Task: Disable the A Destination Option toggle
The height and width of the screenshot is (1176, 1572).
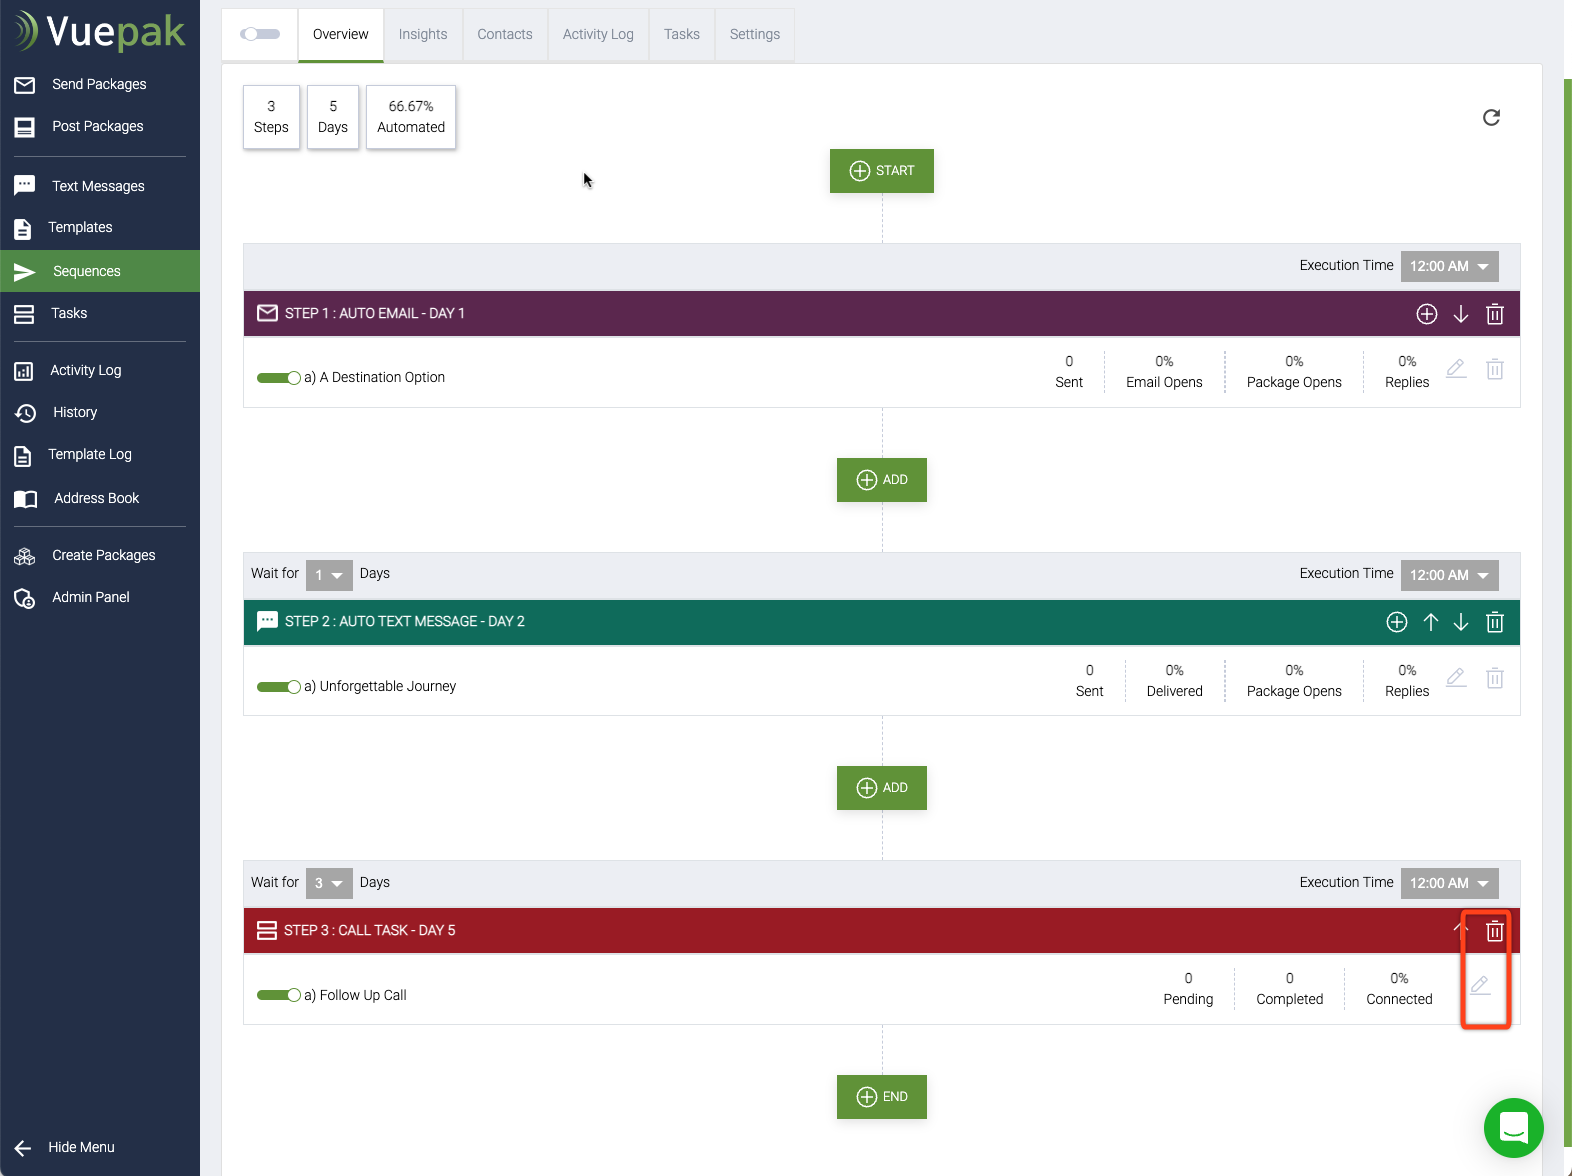Action: [278, 378]
